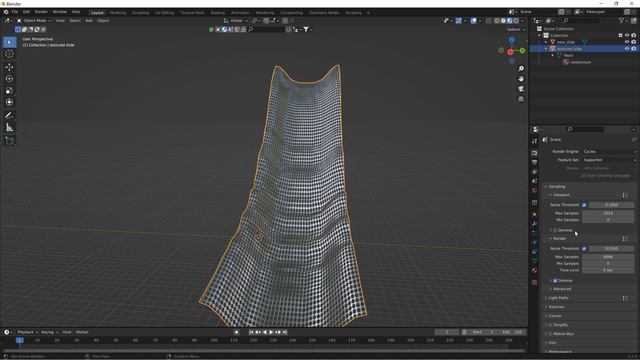Screen dimensions: 640x360
Task: Open the Render menu
Action: 41,12
